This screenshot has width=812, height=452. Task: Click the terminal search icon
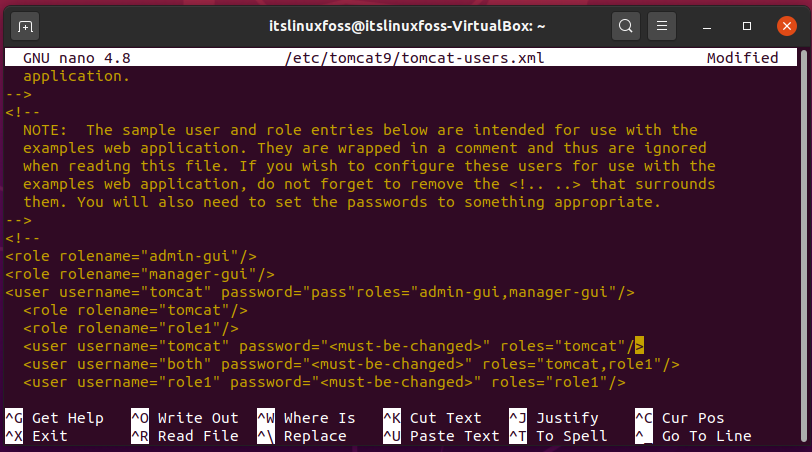click(626, 26)
